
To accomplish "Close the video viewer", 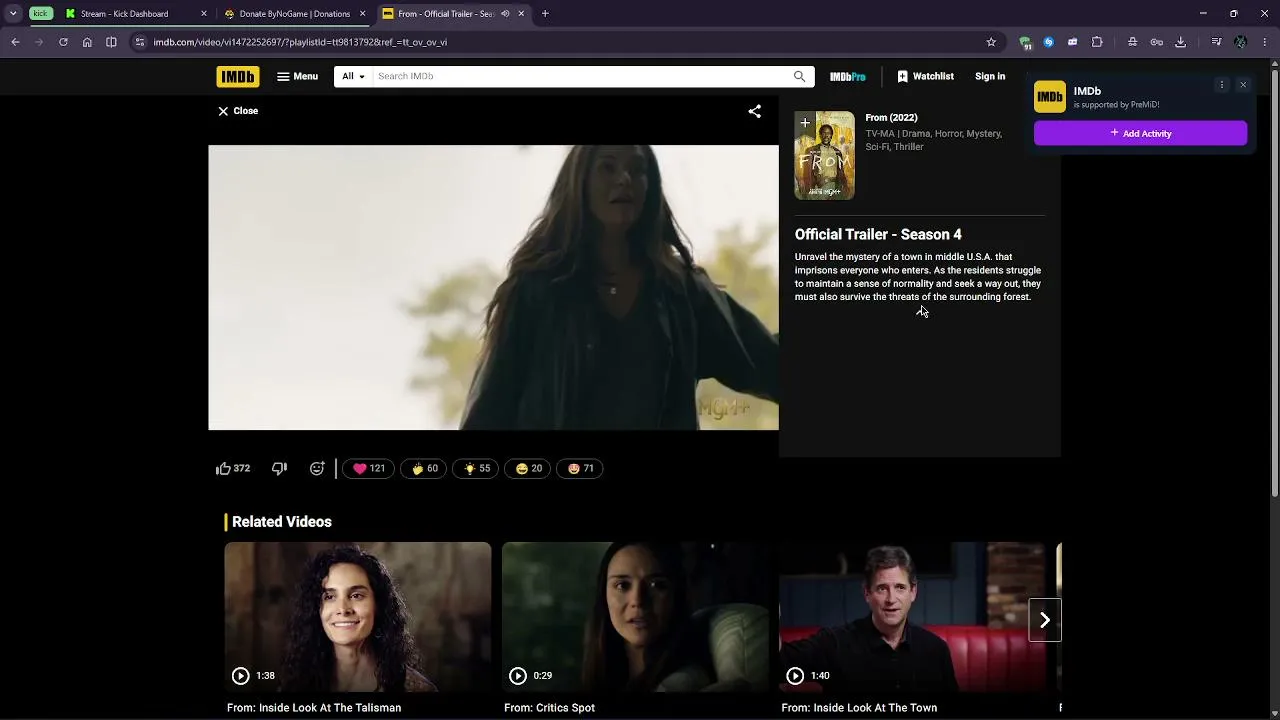I will click(x=238, y=111).
